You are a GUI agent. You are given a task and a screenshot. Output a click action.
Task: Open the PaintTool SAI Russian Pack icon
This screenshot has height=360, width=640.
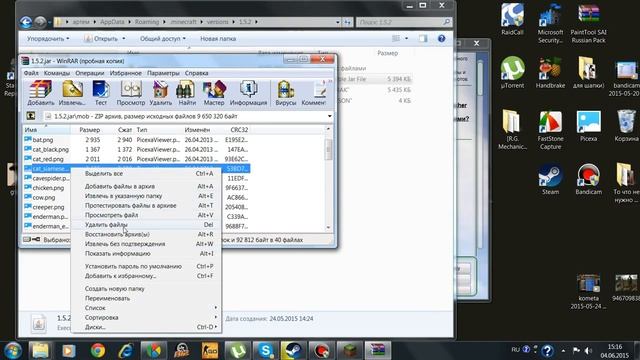(x=588, y=23)
